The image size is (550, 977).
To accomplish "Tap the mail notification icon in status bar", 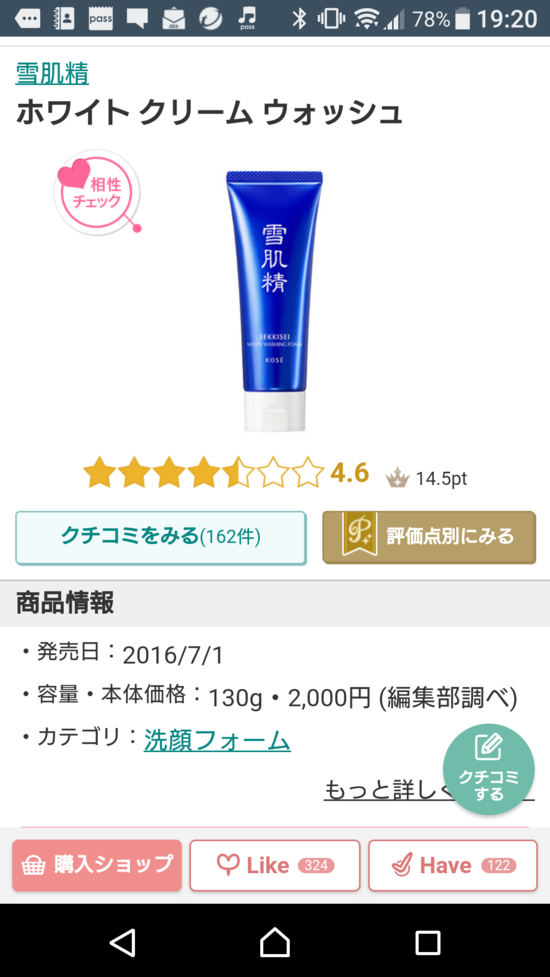I will [x=174, y=19].
